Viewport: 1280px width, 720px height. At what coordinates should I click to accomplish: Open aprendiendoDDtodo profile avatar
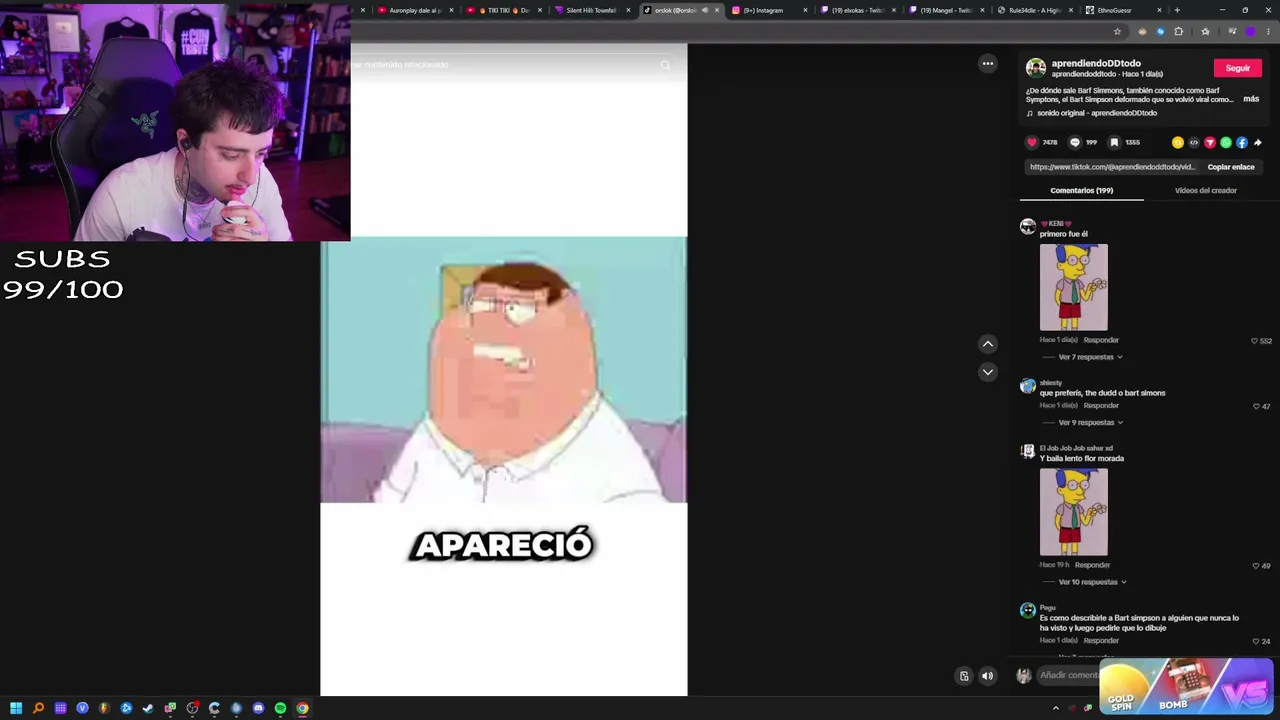tap(1036, 68)
